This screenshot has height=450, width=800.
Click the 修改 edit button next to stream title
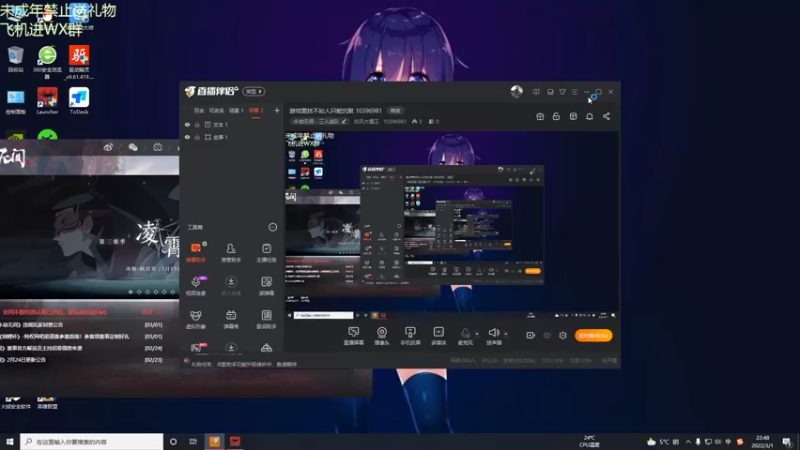coord(395,110)
